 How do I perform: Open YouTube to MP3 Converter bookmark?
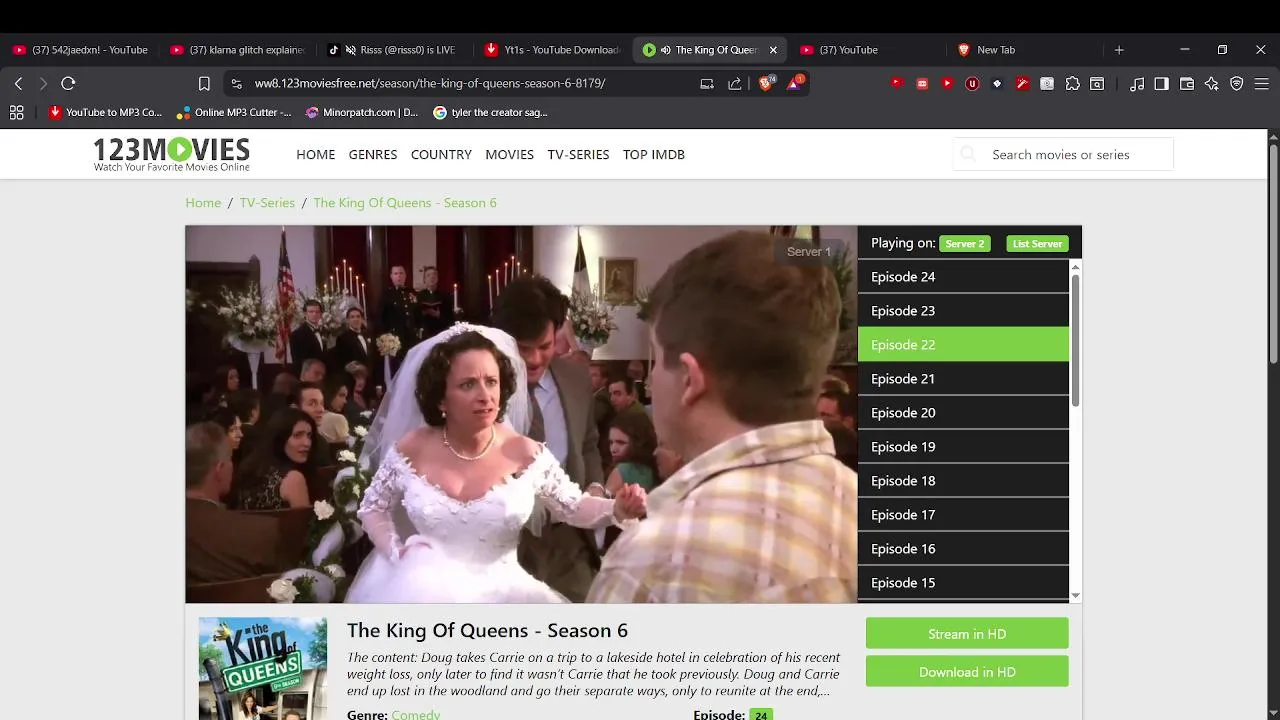pyautogui.click(x=105, y=113)
